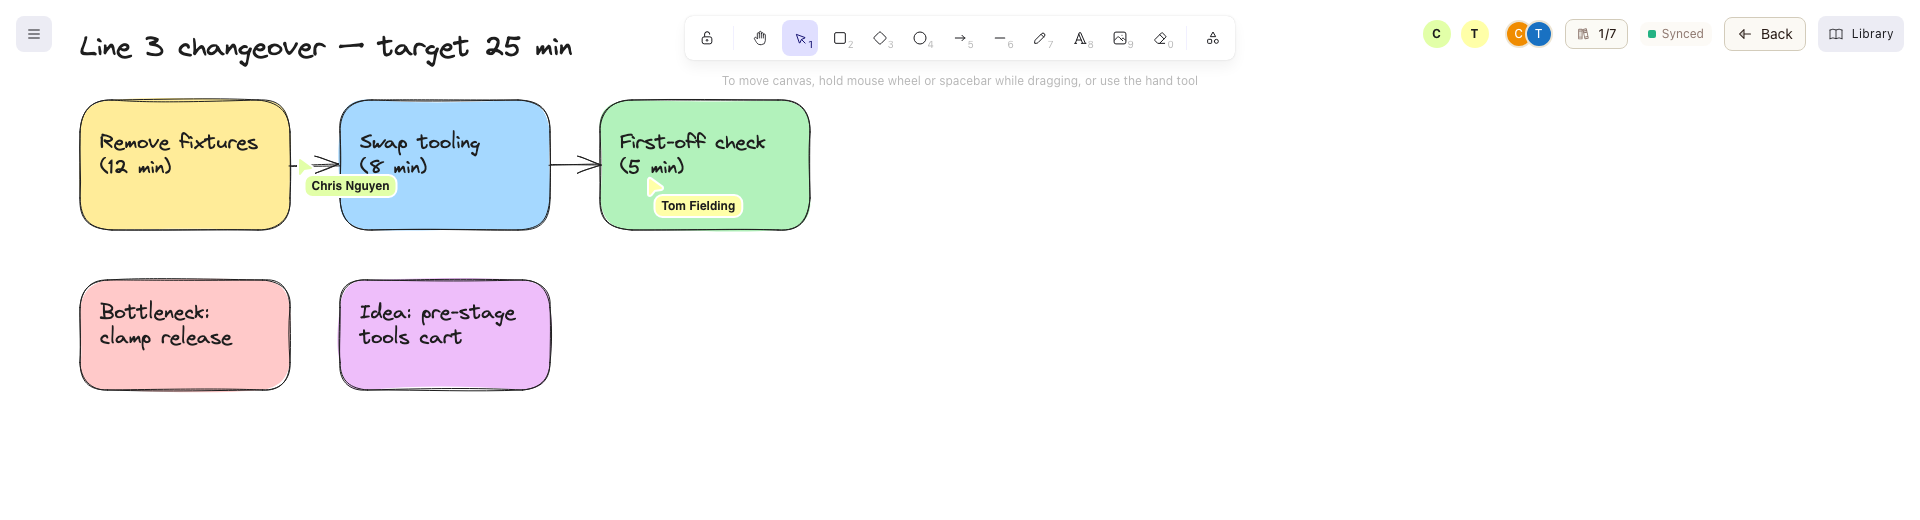1920x520 pixels.
Task: Select the Insert image tool
Action: (x=1120, y=38)
